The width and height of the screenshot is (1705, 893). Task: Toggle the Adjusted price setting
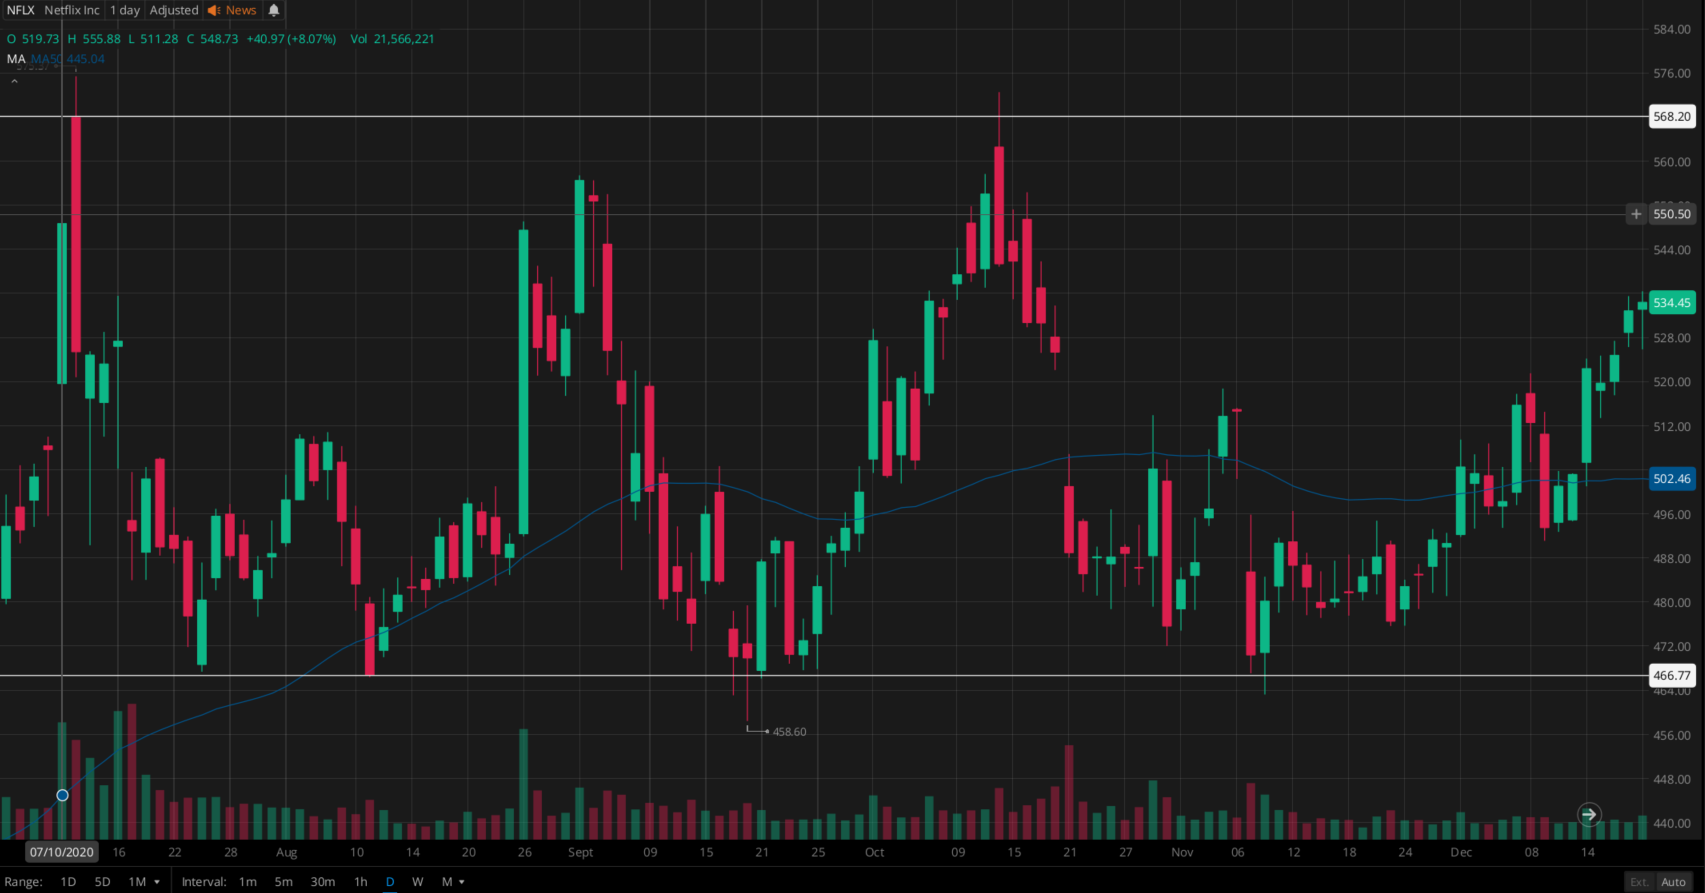point(174,10)
